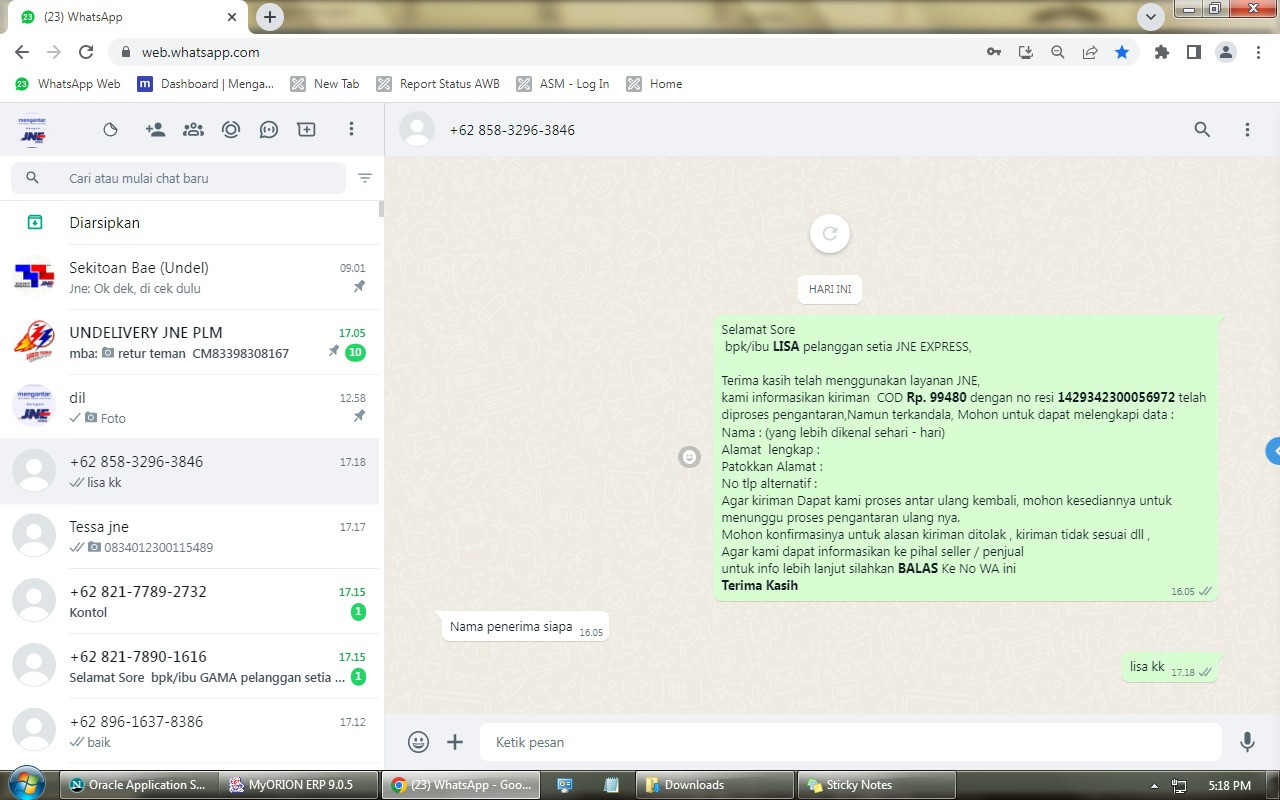Click the blue side panel arrow
The width and height of the screenshot is (1280, 800).
click(x=1273, y=450)
